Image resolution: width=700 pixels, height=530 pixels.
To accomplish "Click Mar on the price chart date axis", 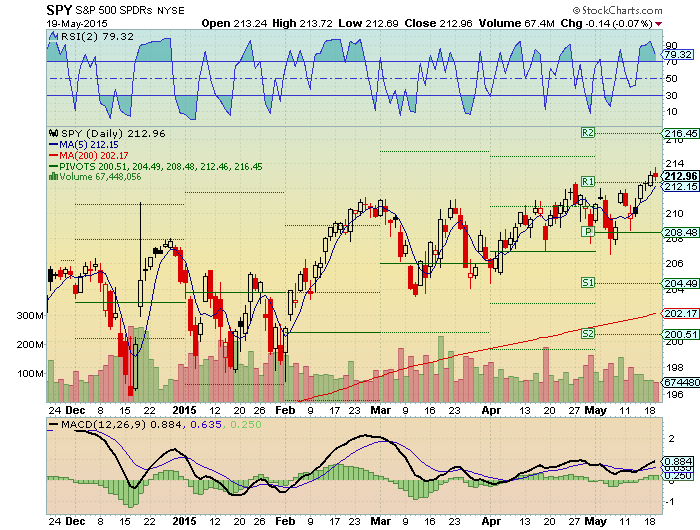I will point(381,410).
